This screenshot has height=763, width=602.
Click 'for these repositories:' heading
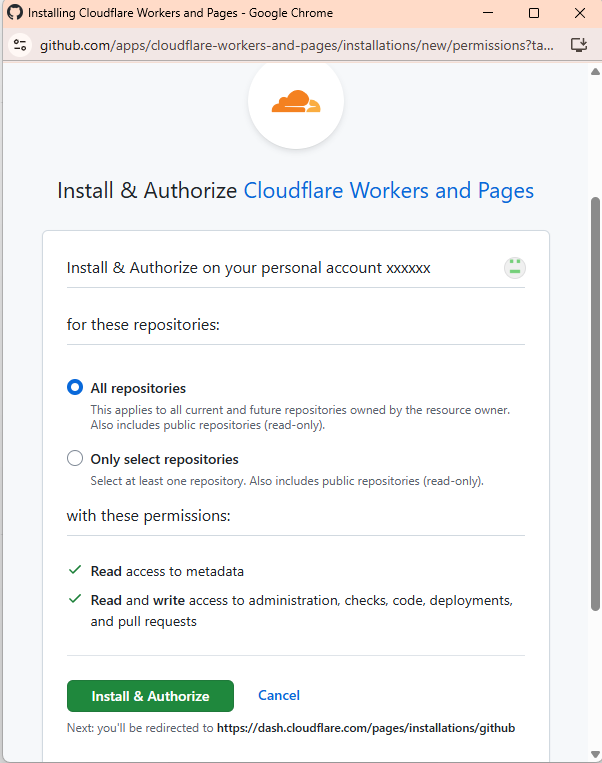143,325
